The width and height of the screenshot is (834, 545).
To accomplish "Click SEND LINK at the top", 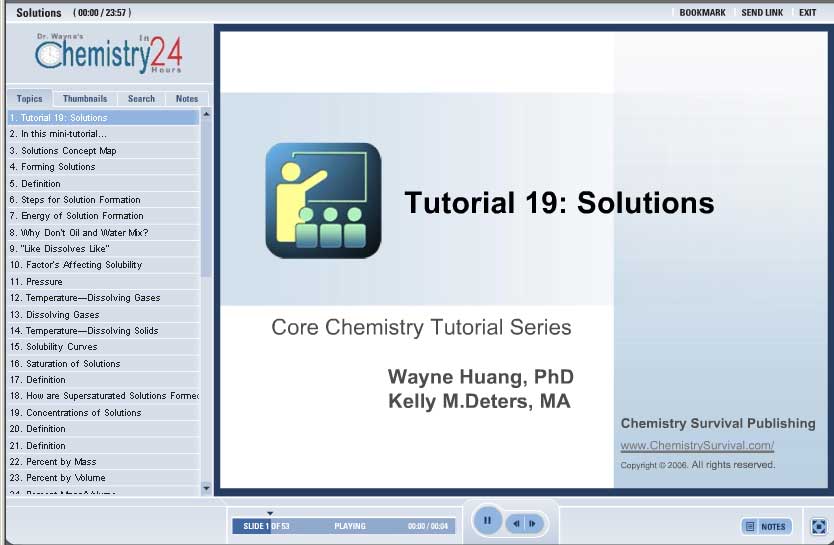I will 762,13.
